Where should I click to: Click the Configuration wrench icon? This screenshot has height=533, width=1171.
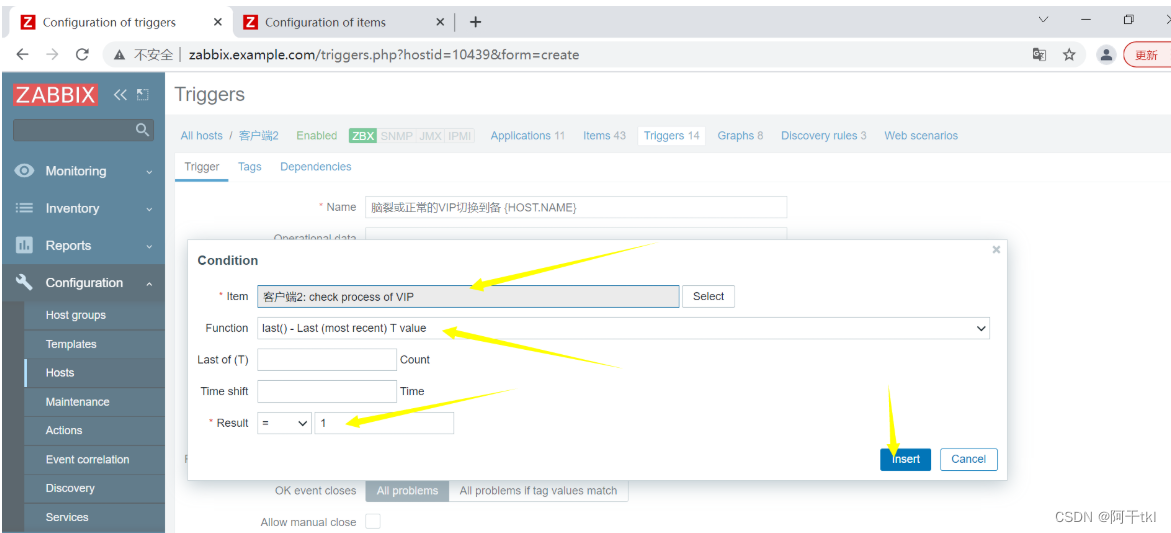[25, 282]
